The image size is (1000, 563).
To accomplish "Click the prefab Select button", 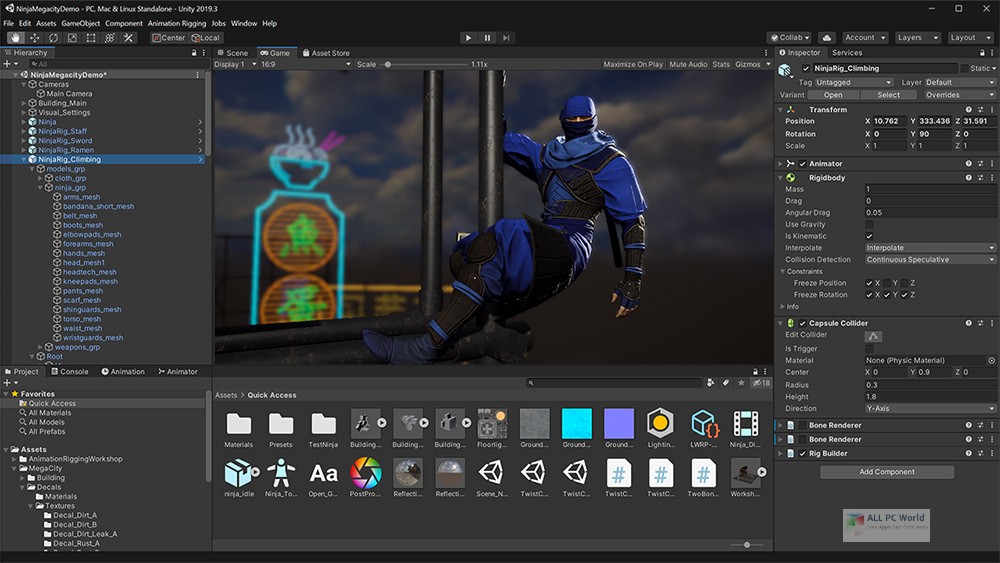I will 888,95.
